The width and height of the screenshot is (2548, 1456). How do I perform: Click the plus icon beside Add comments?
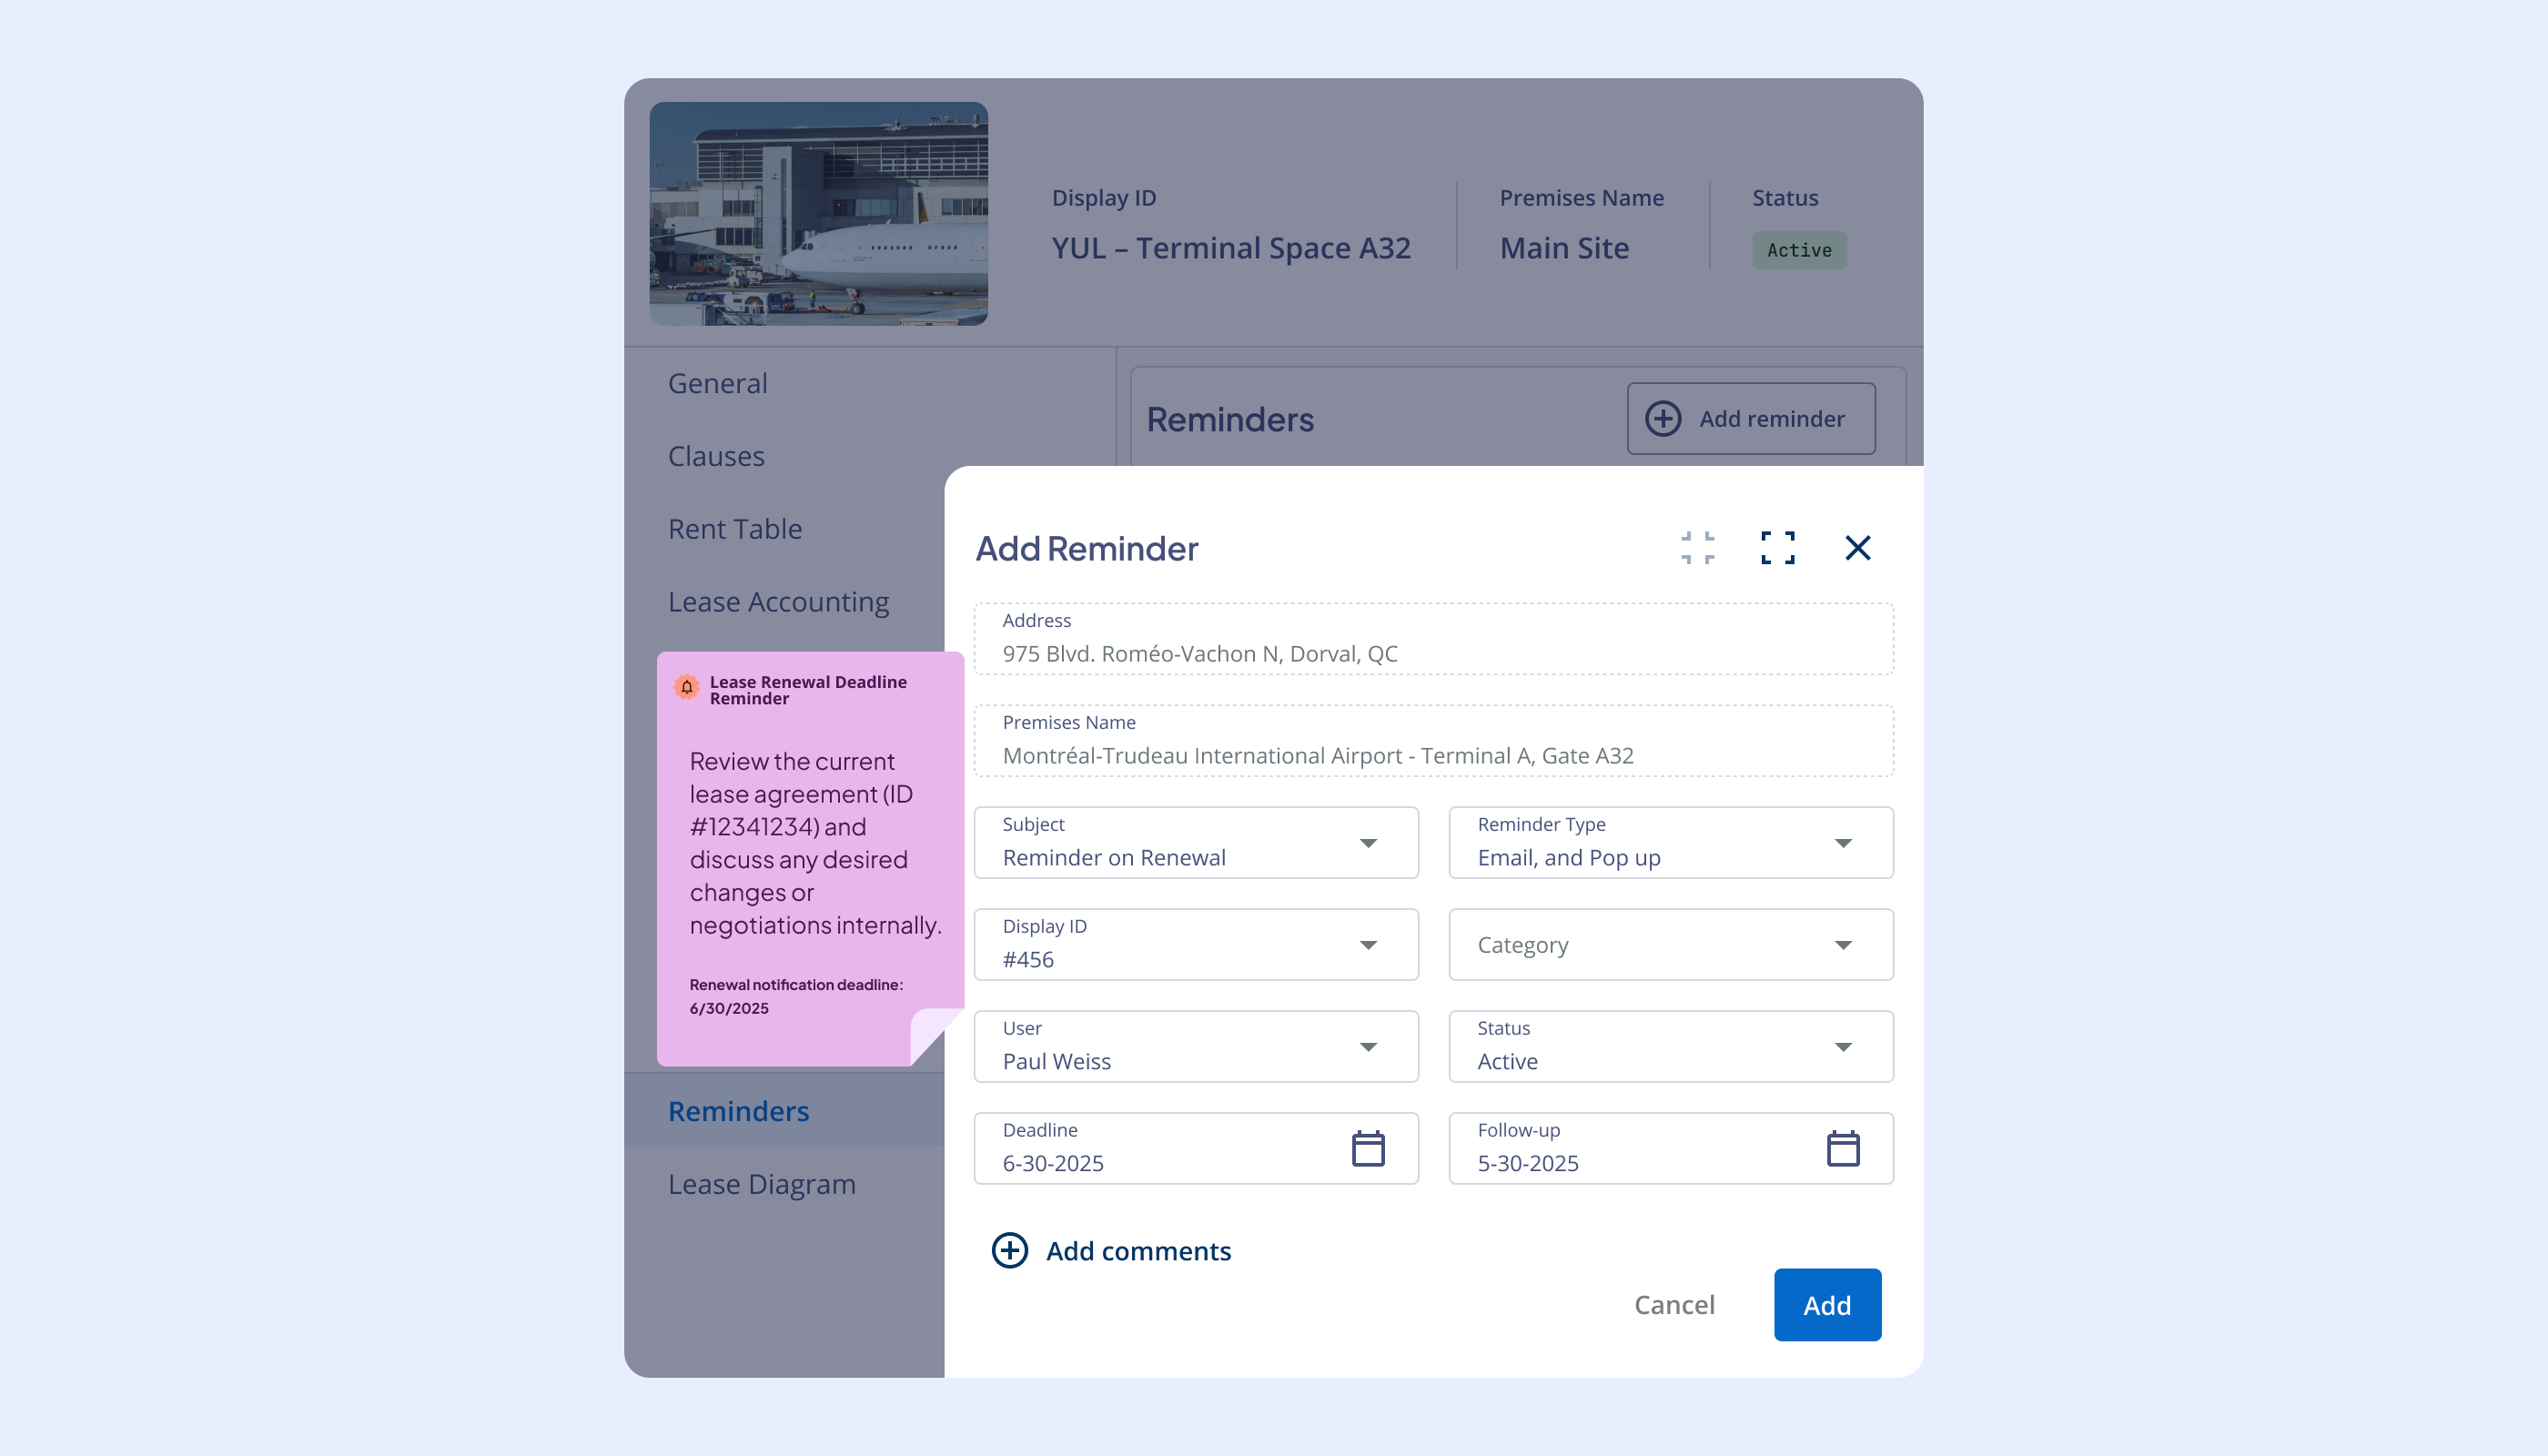pyautogui.click(x=1009, y=1251)
